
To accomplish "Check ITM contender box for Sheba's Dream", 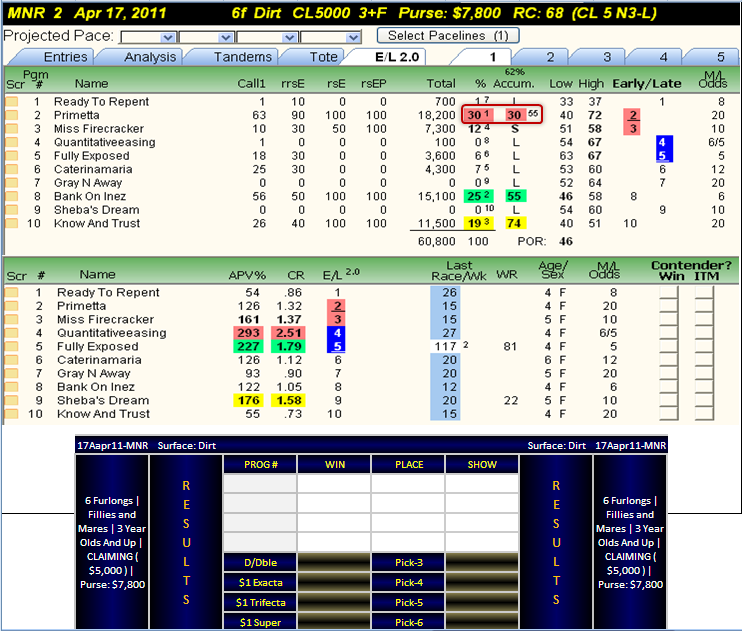I will [x=704, y=400].
